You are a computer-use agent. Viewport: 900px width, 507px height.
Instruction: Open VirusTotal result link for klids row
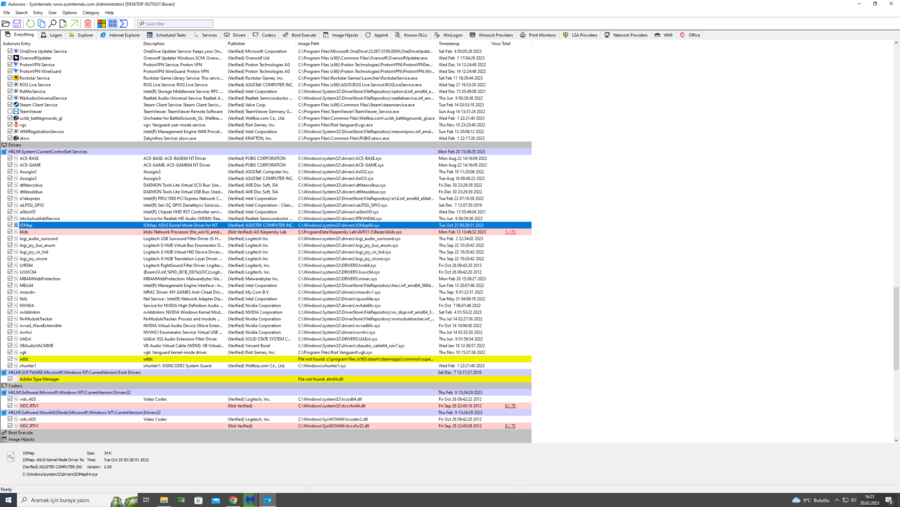pos(510,232)
